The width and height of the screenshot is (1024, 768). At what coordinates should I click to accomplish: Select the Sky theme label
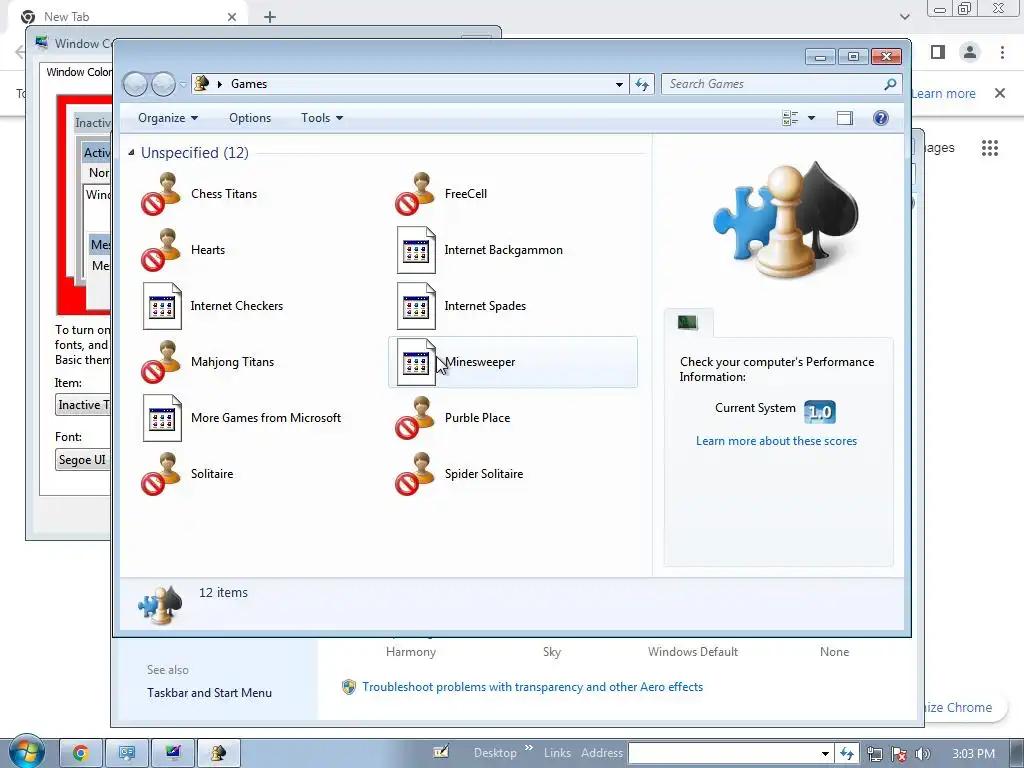click(552, 652)
